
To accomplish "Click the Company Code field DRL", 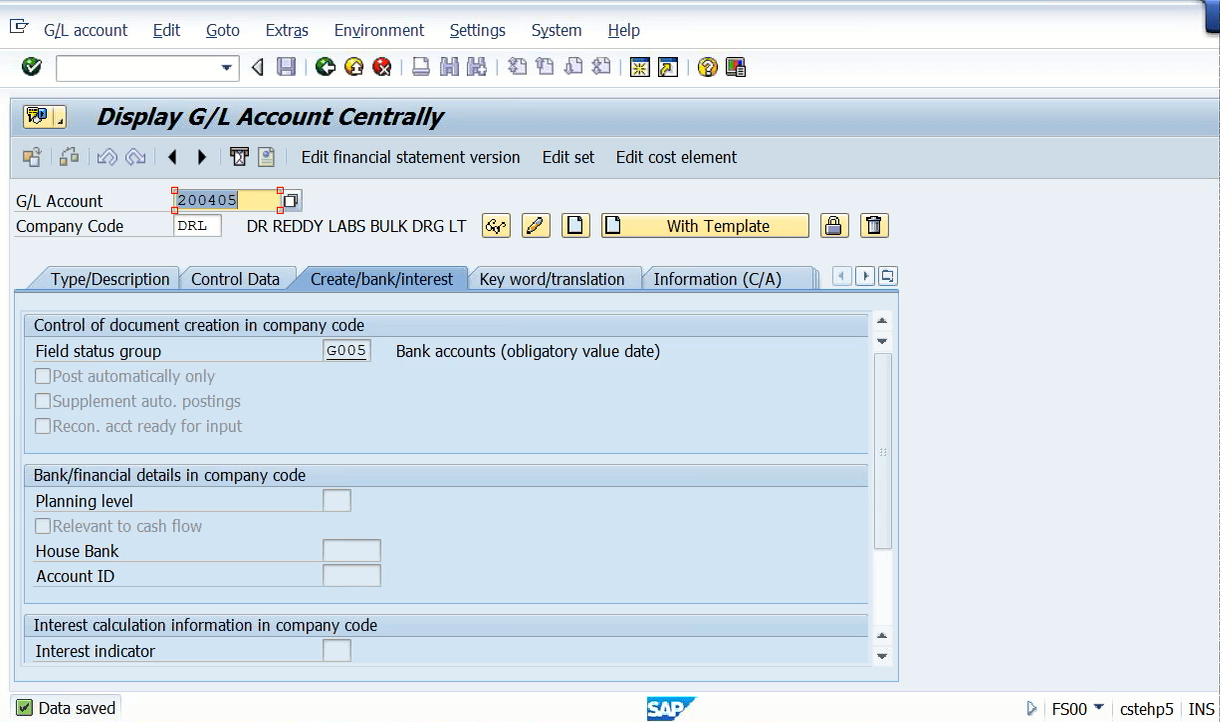I will point(197,226).
